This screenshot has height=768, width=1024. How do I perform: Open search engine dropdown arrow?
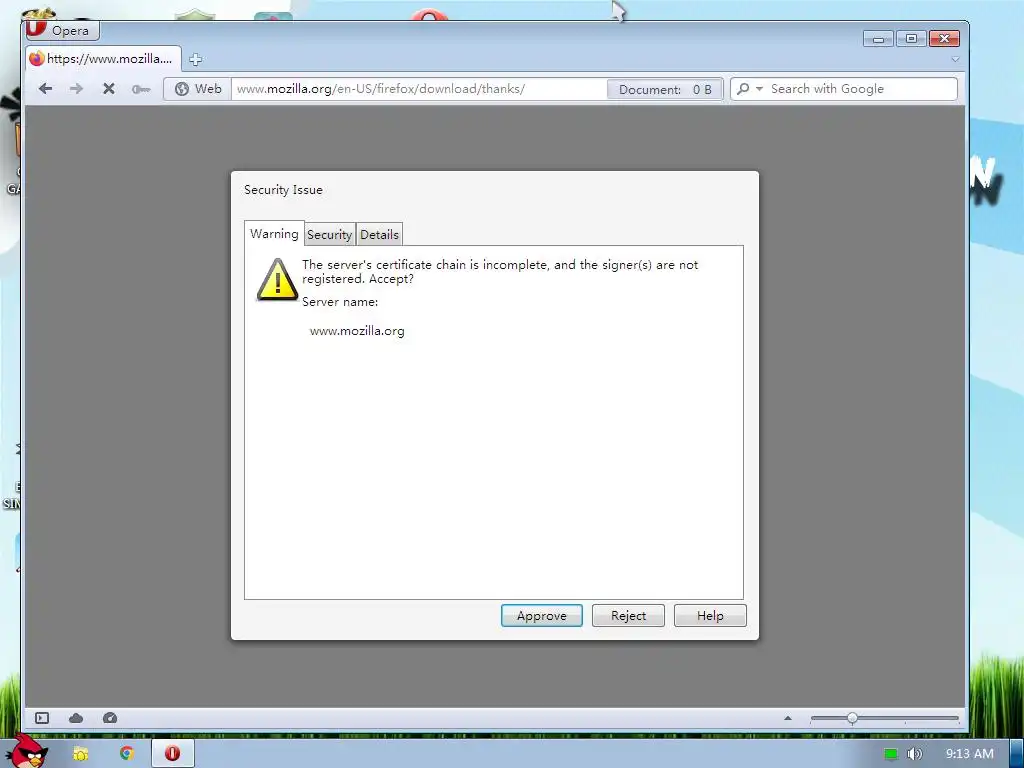pos(759,88)
